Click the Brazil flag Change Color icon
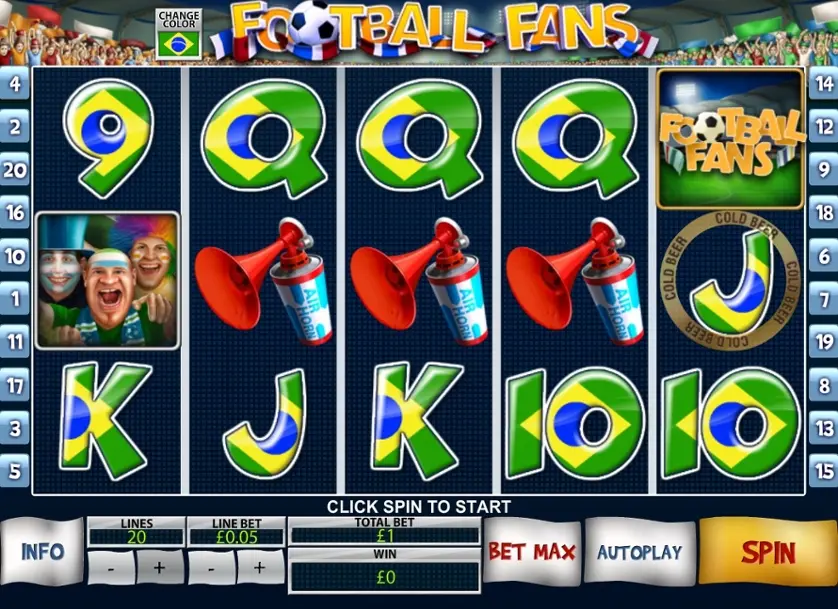This screenshot has width=838, height=609. pos(179,44)
